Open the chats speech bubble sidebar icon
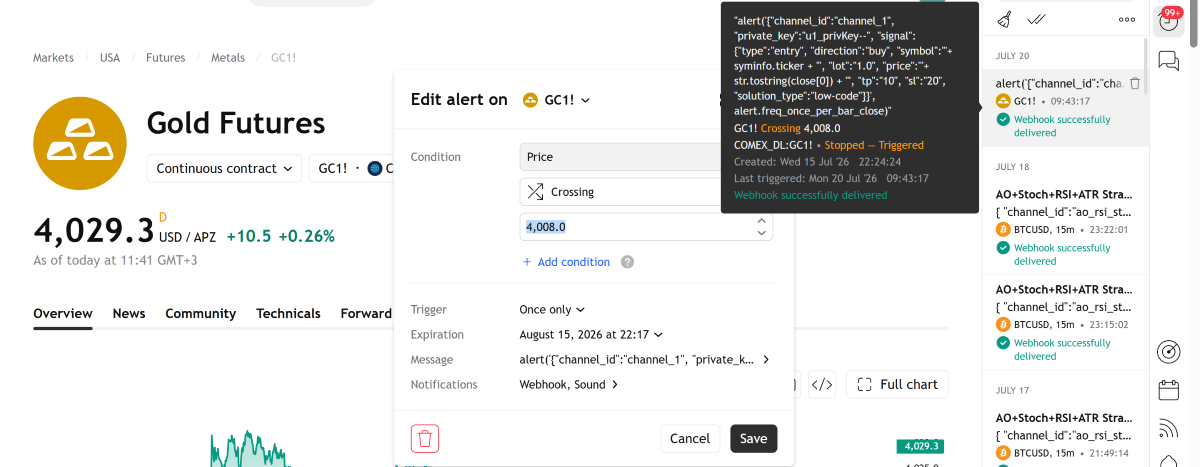1200x467 pixels. pyautogui.click(x=1168, y=61)
